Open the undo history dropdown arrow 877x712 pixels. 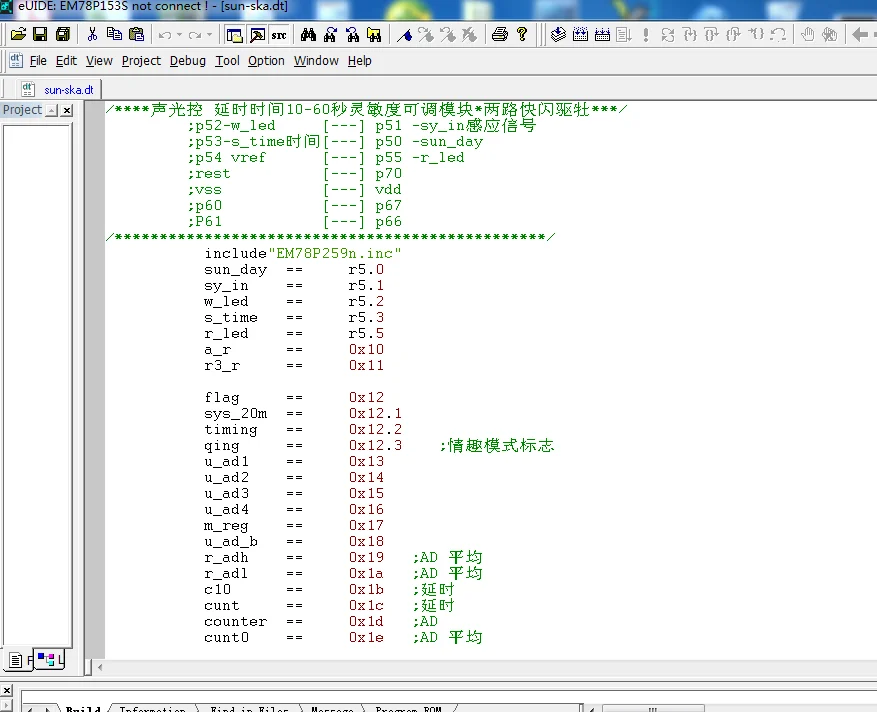tap(179, 35)
